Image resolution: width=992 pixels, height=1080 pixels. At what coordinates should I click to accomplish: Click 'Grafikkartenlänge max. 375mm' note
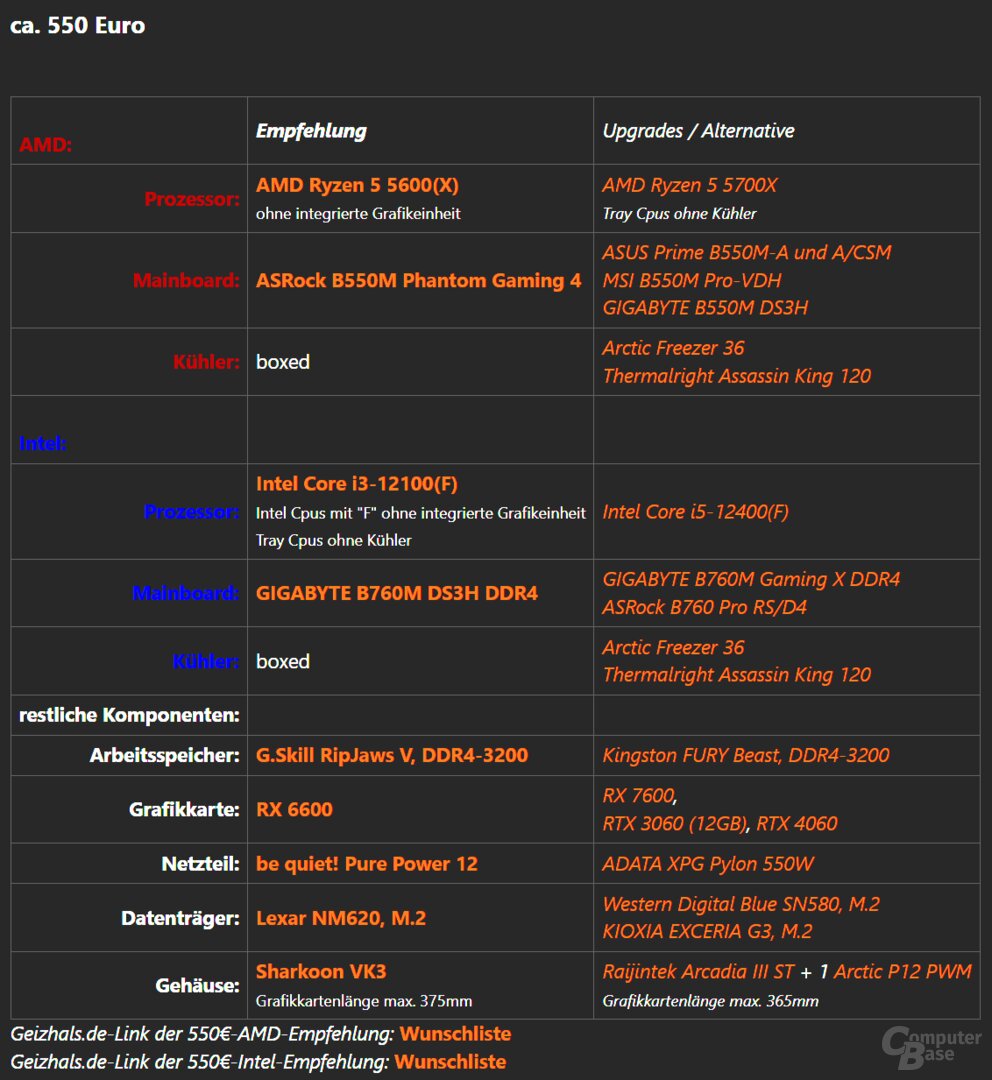click(364, 1001)
